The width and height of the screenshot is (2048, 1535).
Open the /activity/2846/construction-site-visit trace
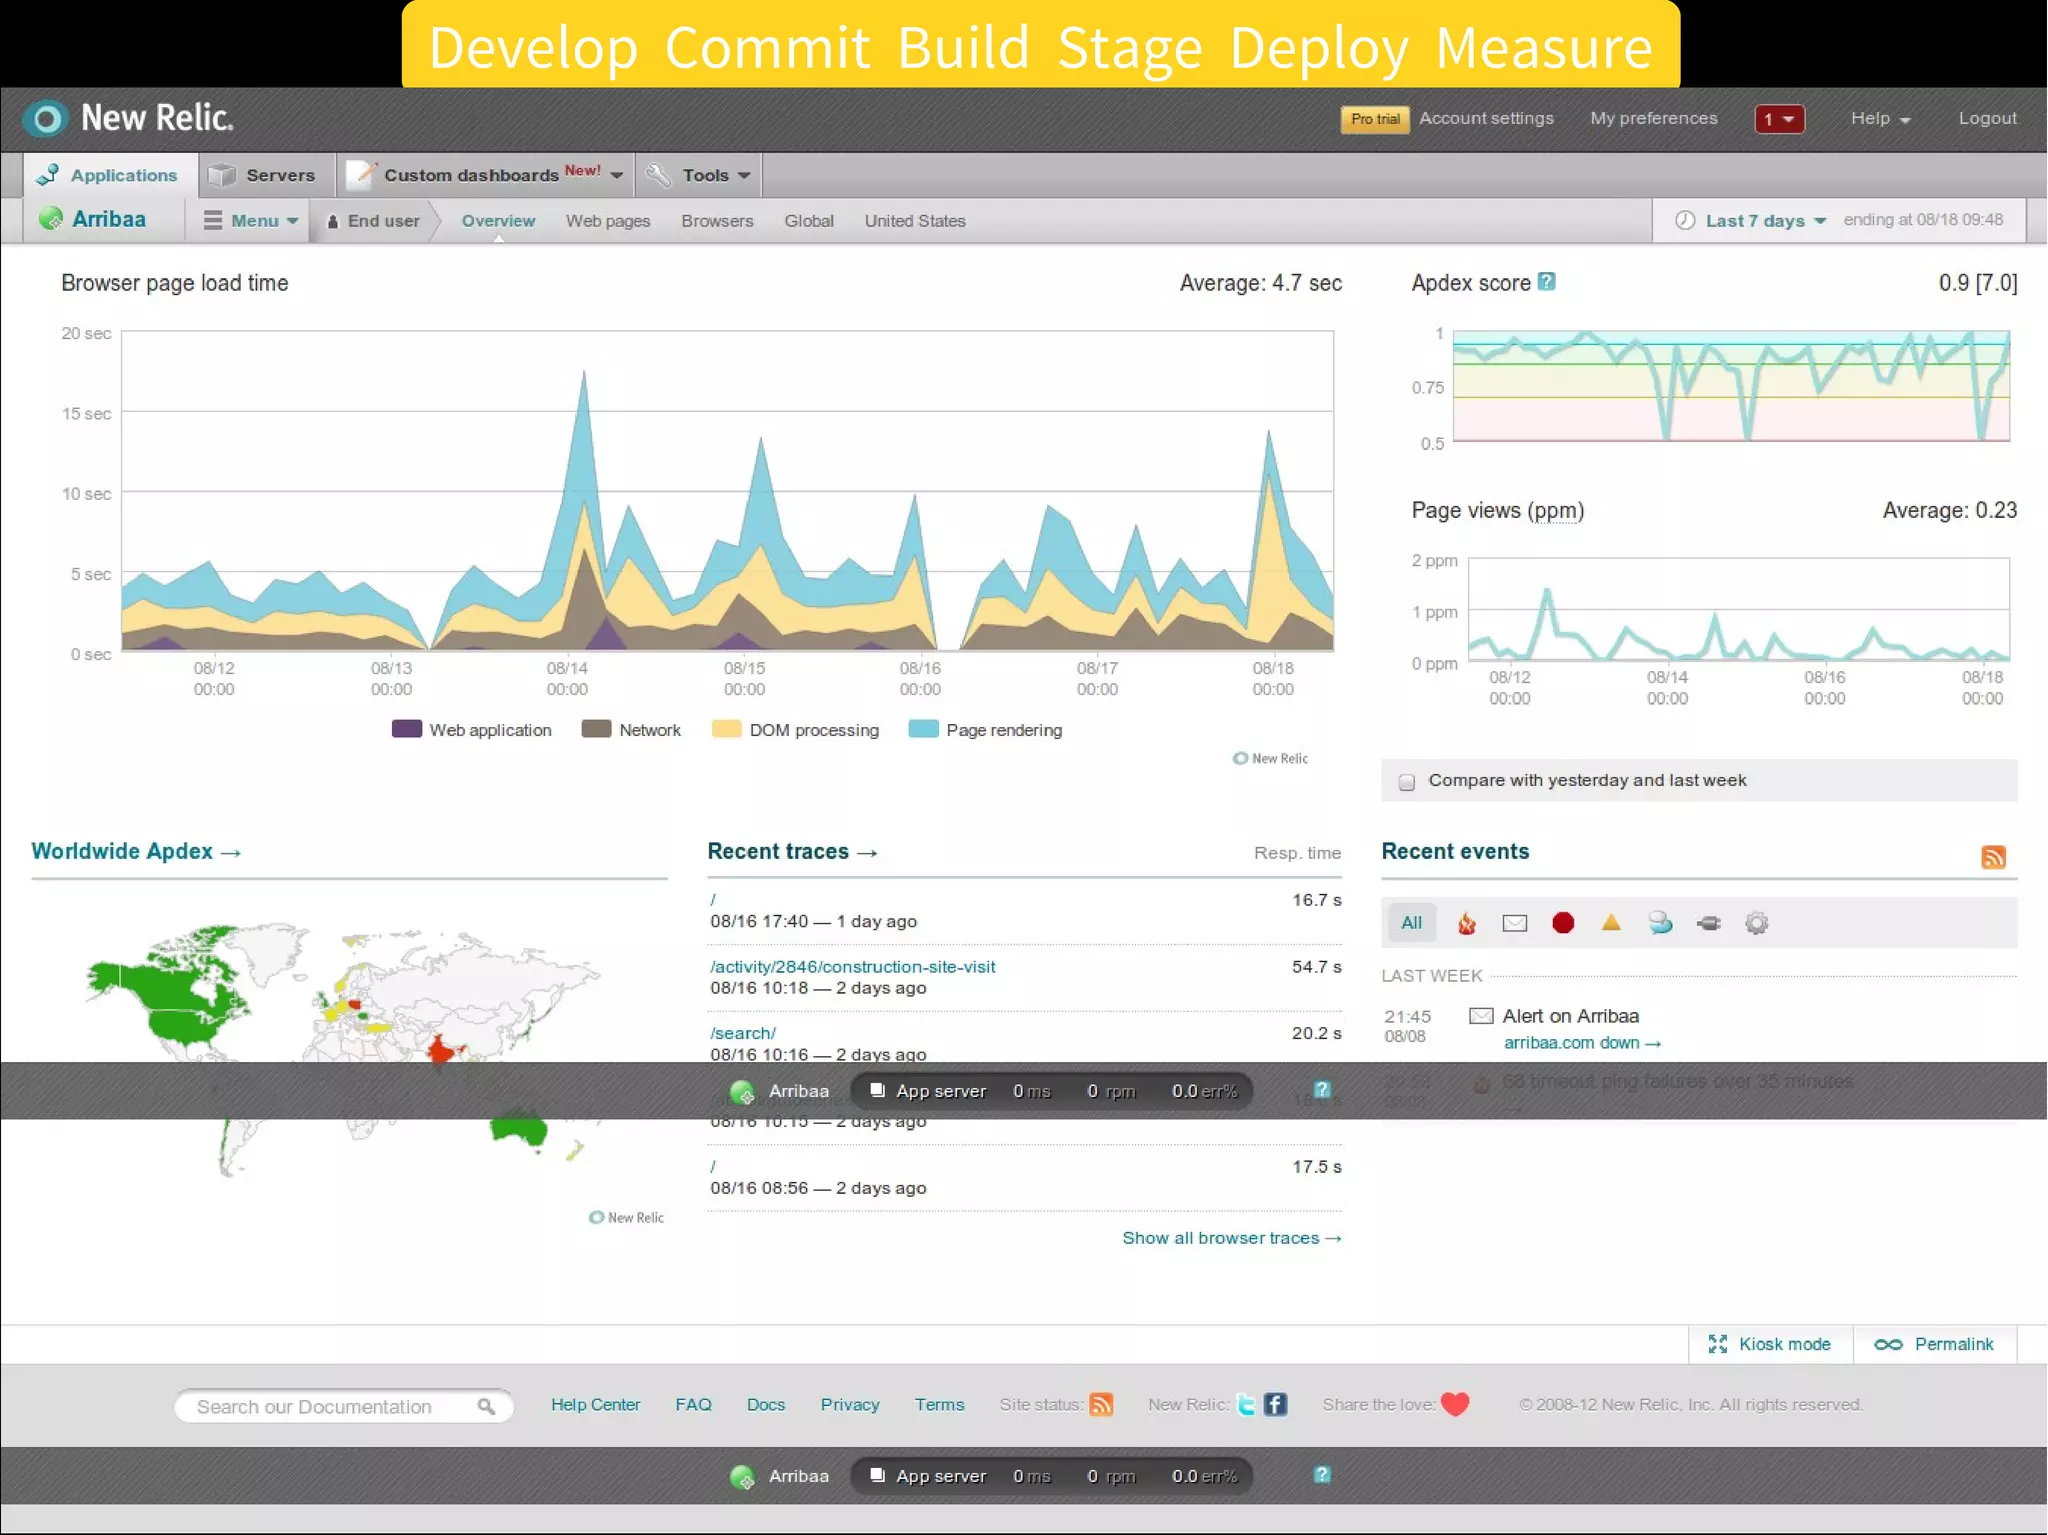click(852, 966)
